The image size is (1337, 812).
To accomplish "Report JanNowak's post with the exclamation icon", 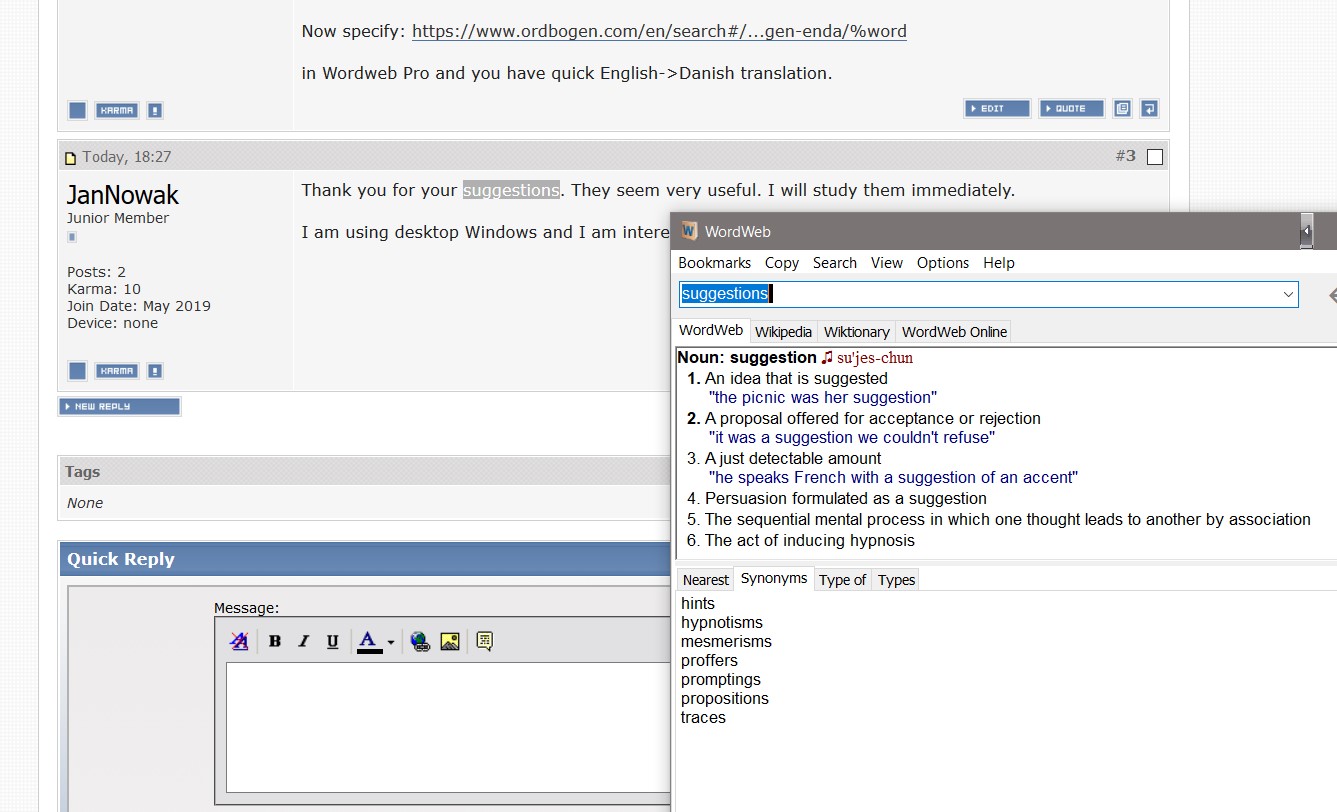I will pos(155,371).
